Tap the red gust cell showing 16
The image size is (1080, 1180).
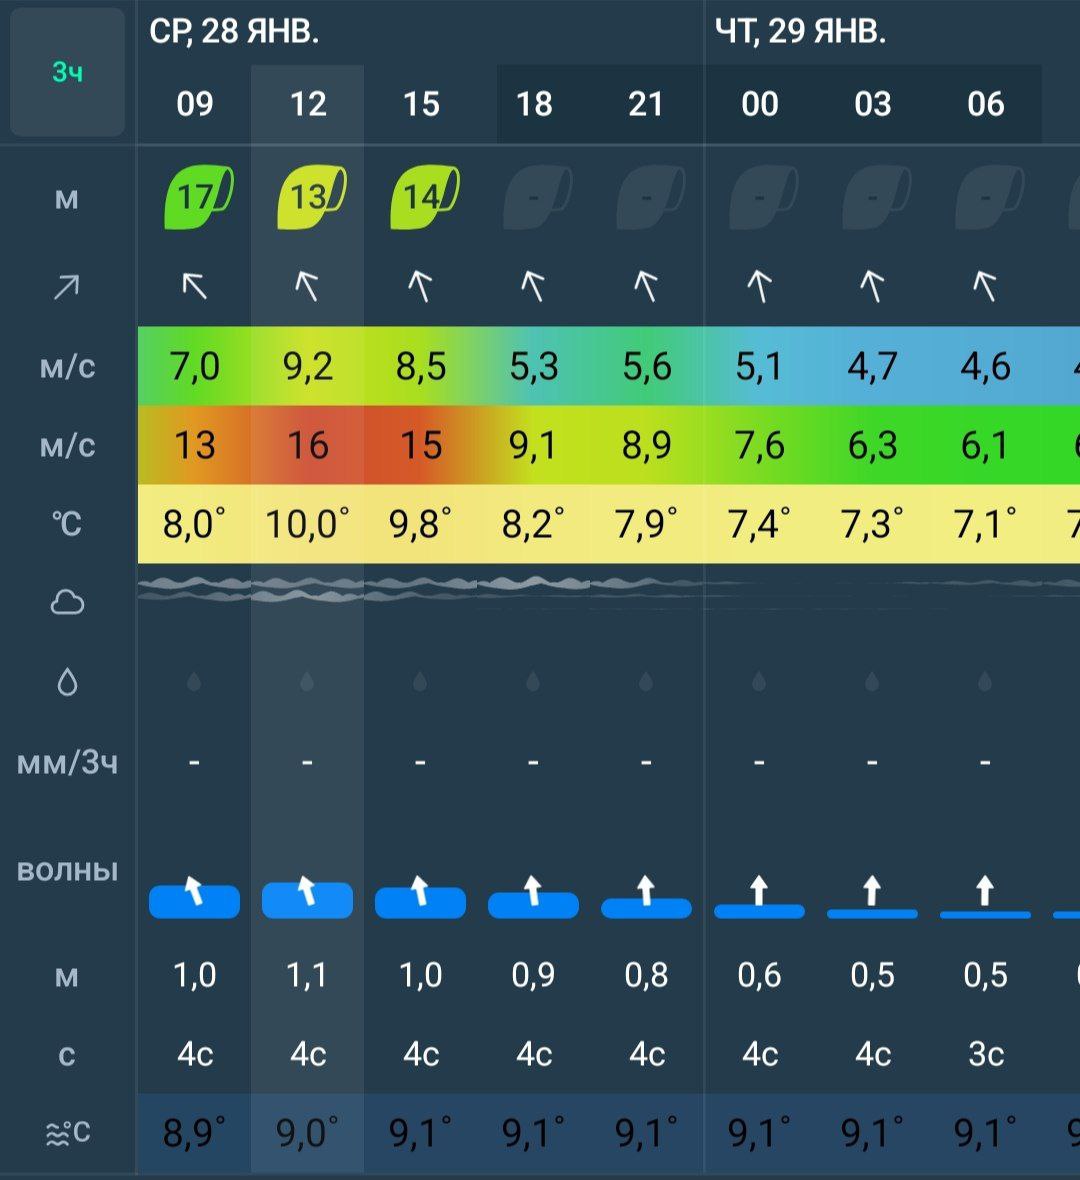(x=308, y=445)
